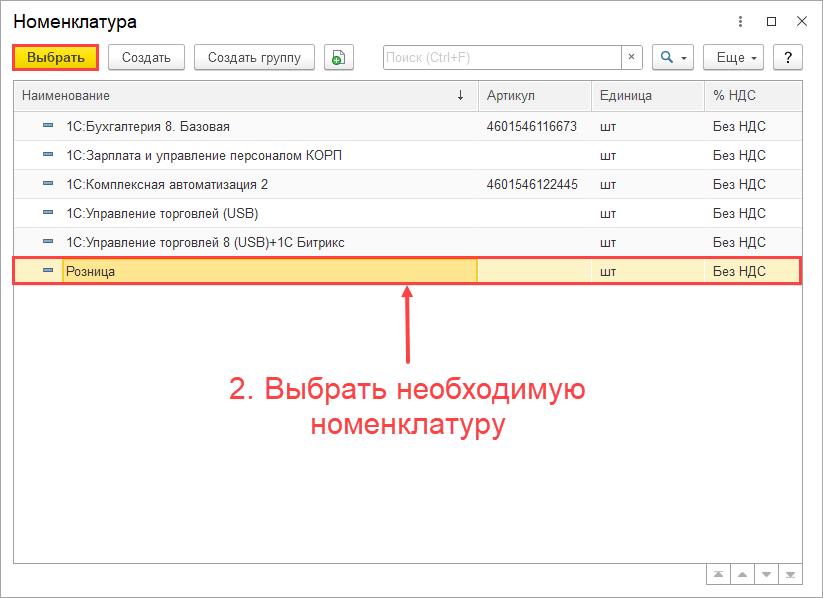Image resolution: width=823 pixels, height=598 pixels.
Task: Open the window options ellipsis menu
Action: click(x=740, y=21)
